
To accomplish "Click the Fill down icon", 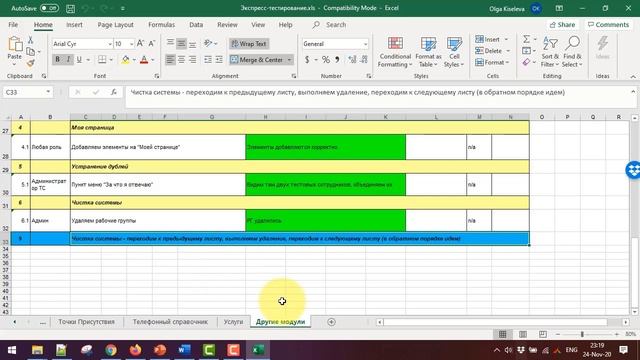I will [x=527, y=51].
